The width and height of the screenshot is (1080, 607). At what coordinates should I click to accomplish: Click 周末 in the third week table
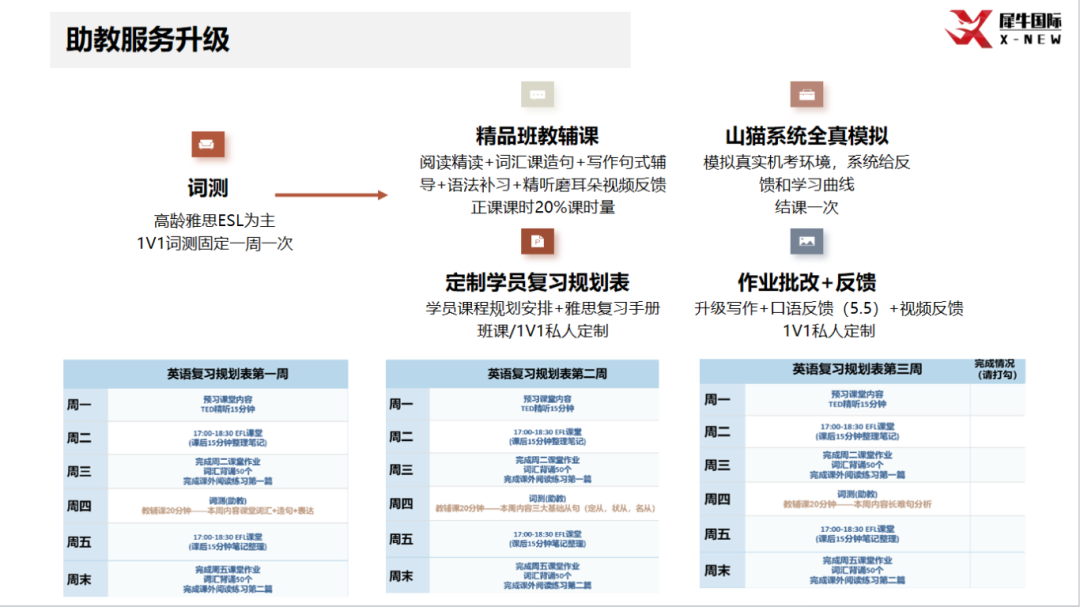pos(716,570)
